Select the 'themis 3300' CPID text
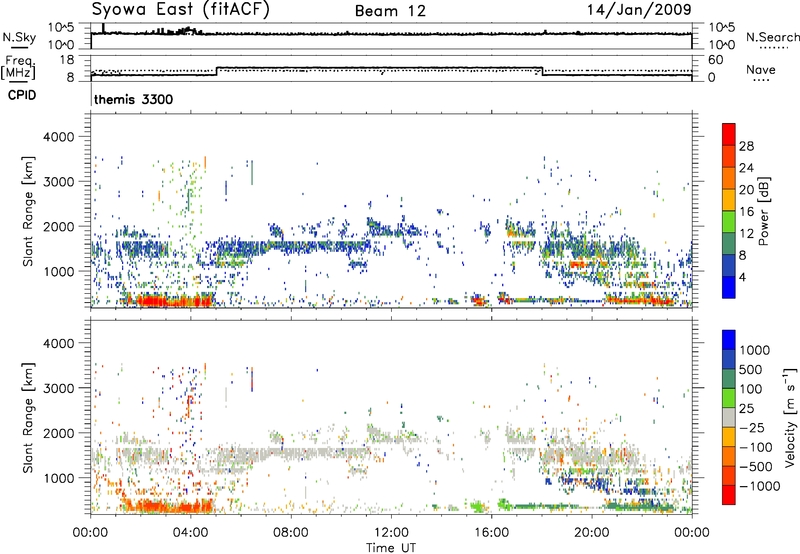The image size is (800, 554). point(134,99)
